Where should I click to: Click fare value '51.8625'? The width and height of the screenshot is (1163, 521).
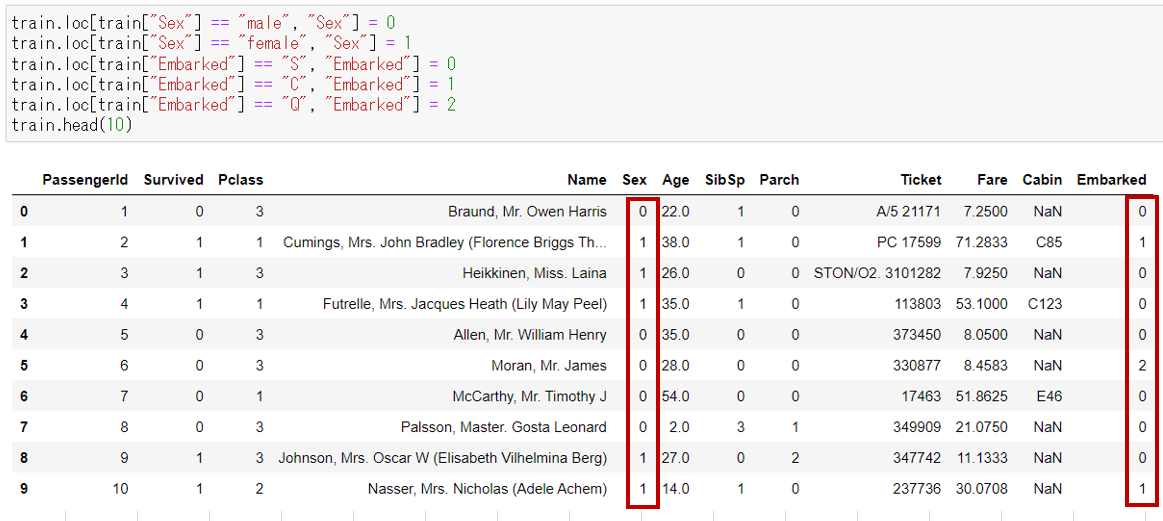pos(982,396)
